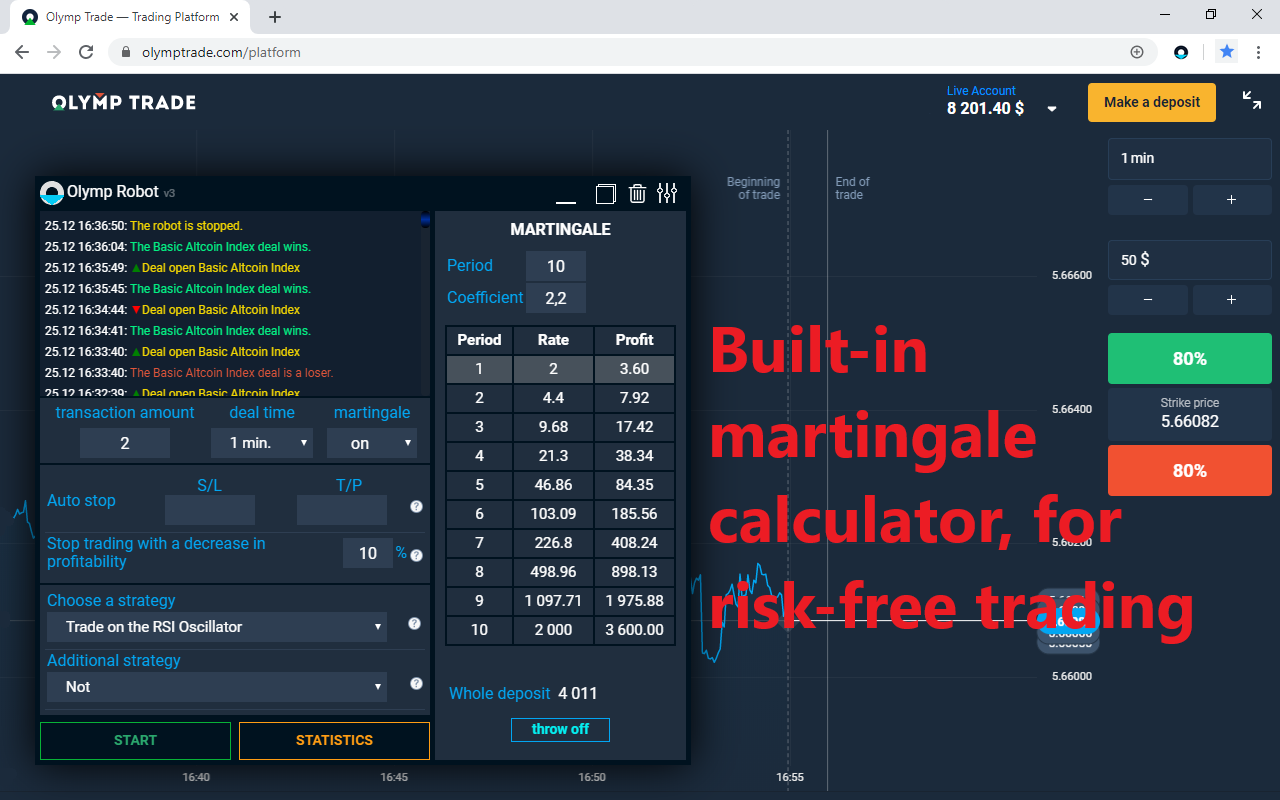Screen dimensions: 1280x800
Task: Click the 50 $ amount field
Action: 1190,260
